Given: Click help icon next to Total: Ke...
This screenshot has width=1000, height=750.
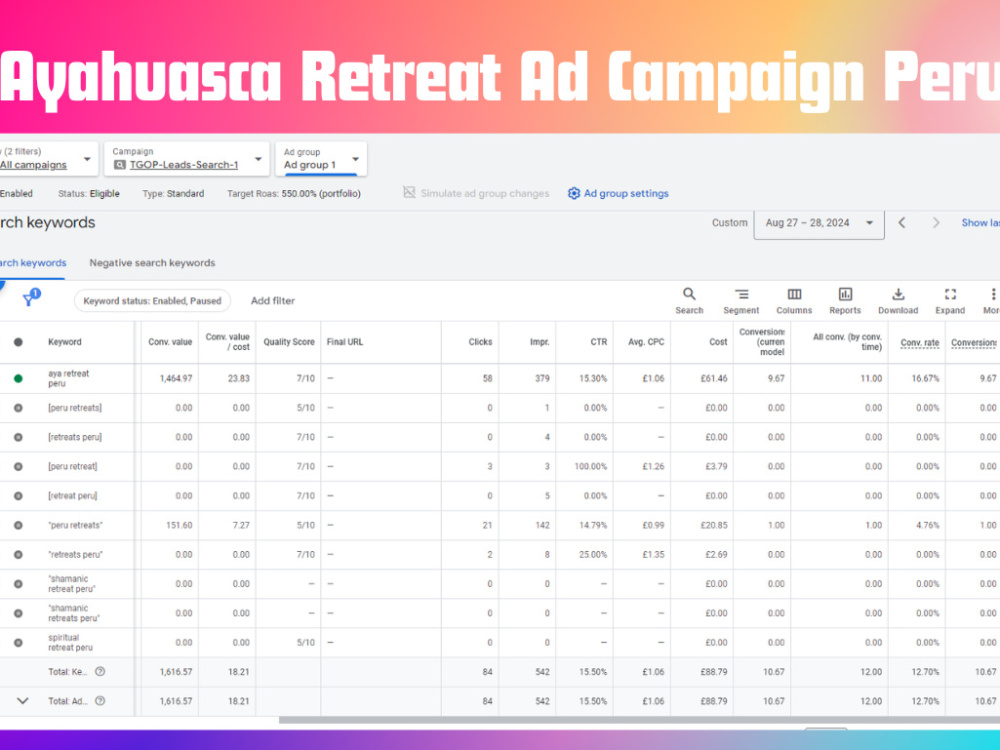Looking at the screenshot, I should point(100,672).
